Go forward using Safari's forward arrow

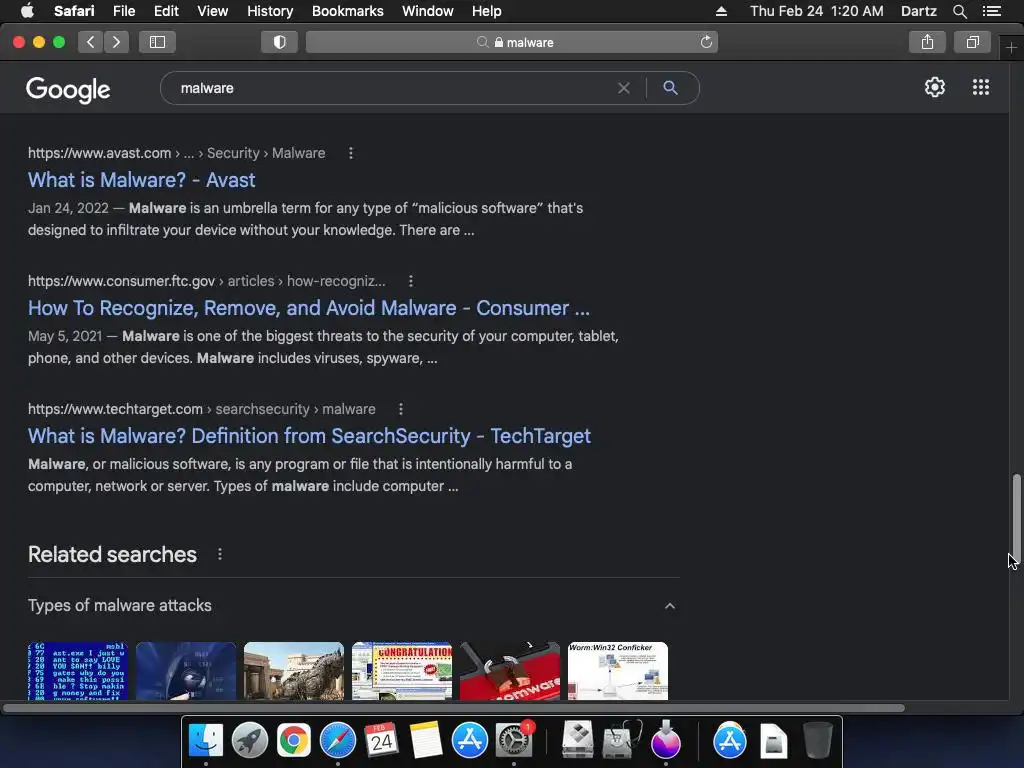click(x=116, y=42)
